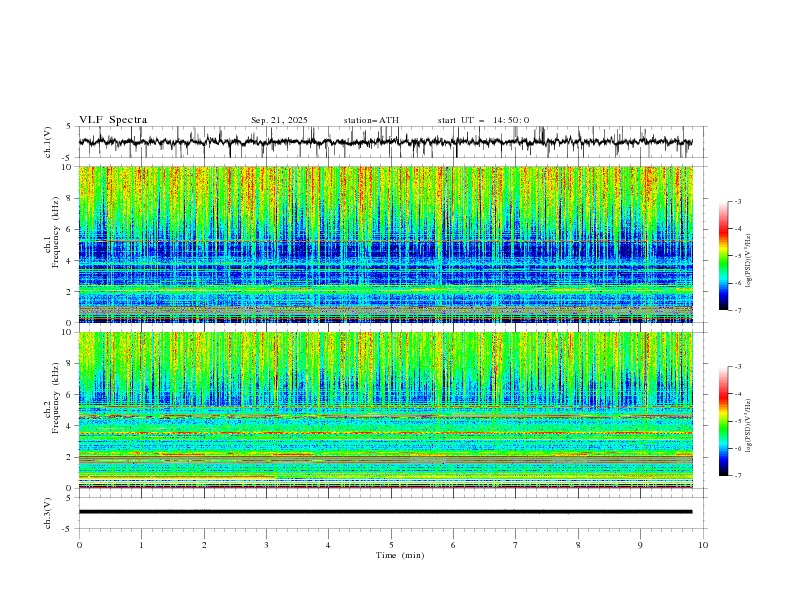Click the lower color bar 'log(PSD)(V²/Hz)' label
Screen dimensions: 792x612
pos(748,426)
